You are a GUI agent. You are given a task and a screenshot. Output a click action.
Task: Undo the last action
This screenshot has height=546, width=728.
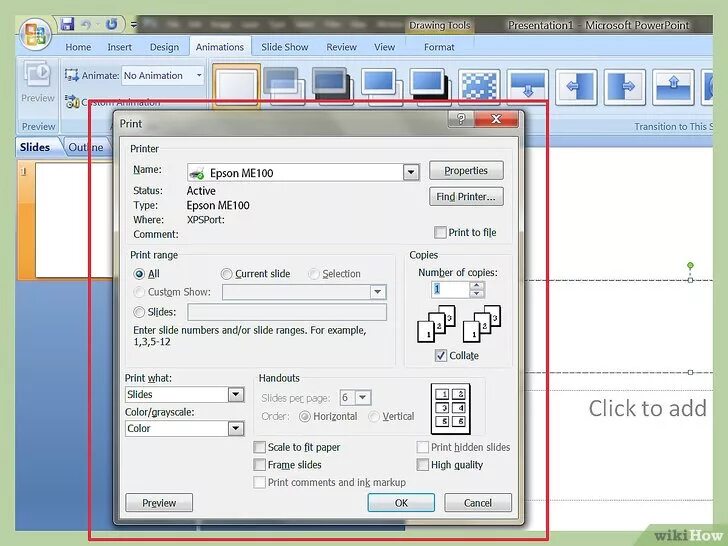tap(86, 24)
